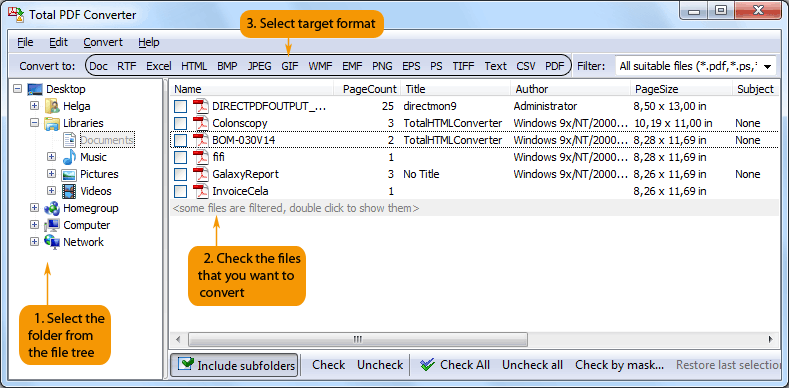The image size is (789, 388).
Task: Select PNG as target format
Action: pos(382,66)
